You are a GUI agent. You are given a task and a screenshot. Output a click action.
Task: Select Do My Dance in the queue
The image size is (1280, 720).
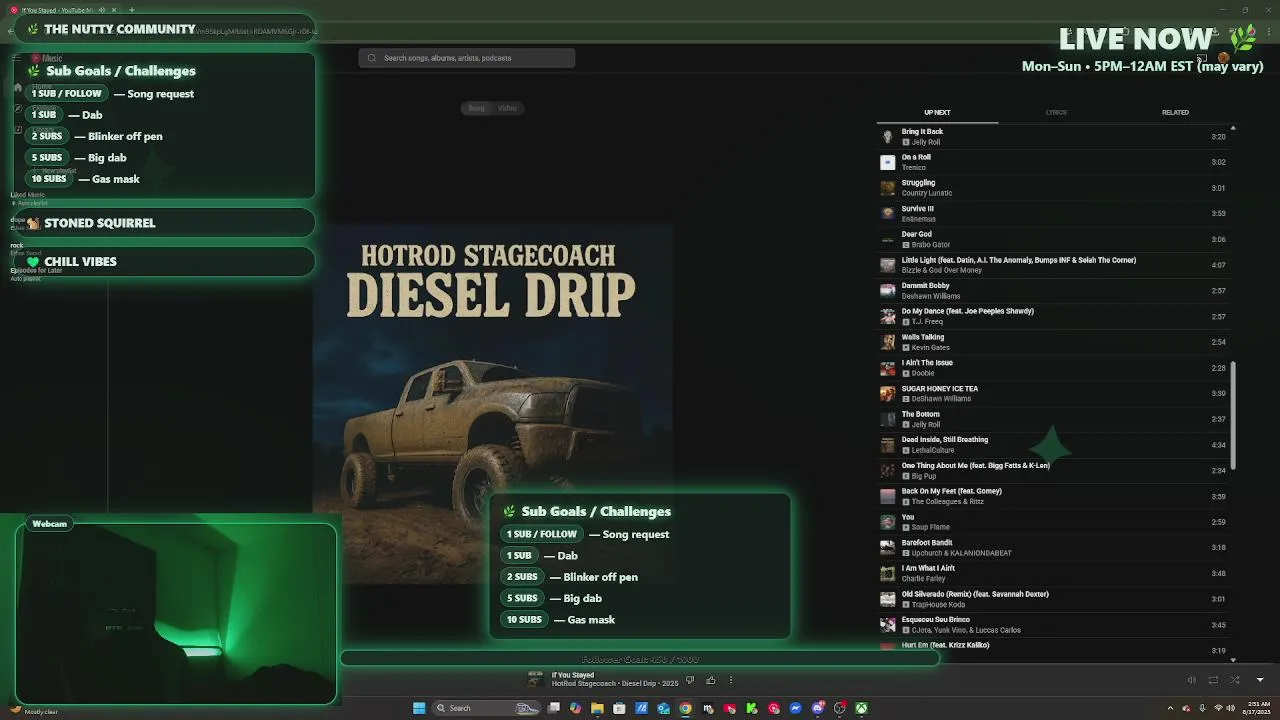1055,316
